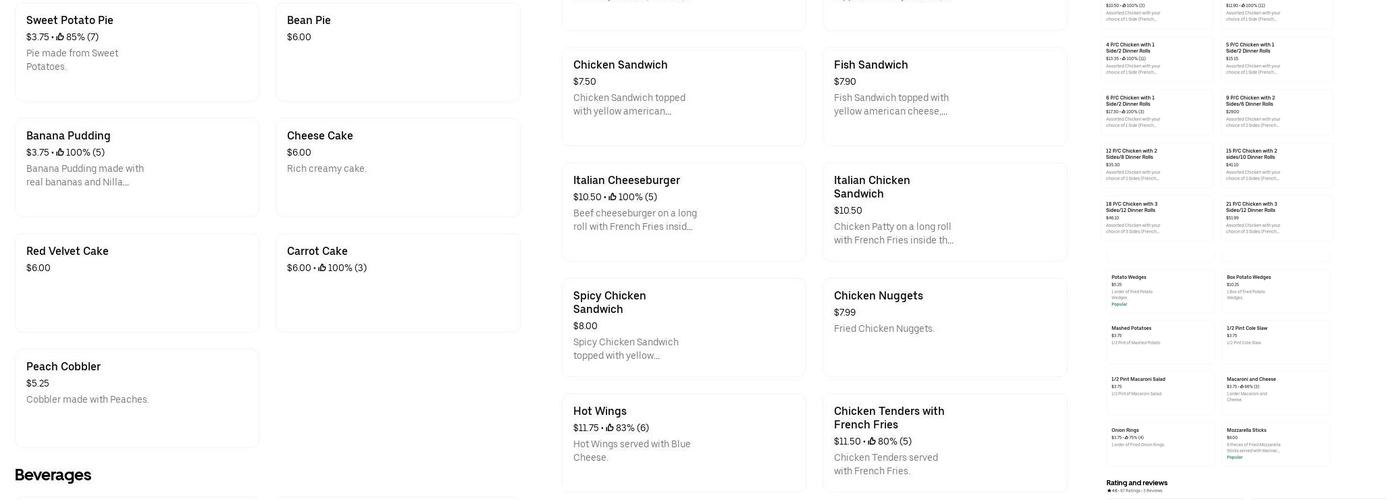Open the Italian Chicken Sandwich item
Viewport: 1400px width, 500px height.
(944, 212)
